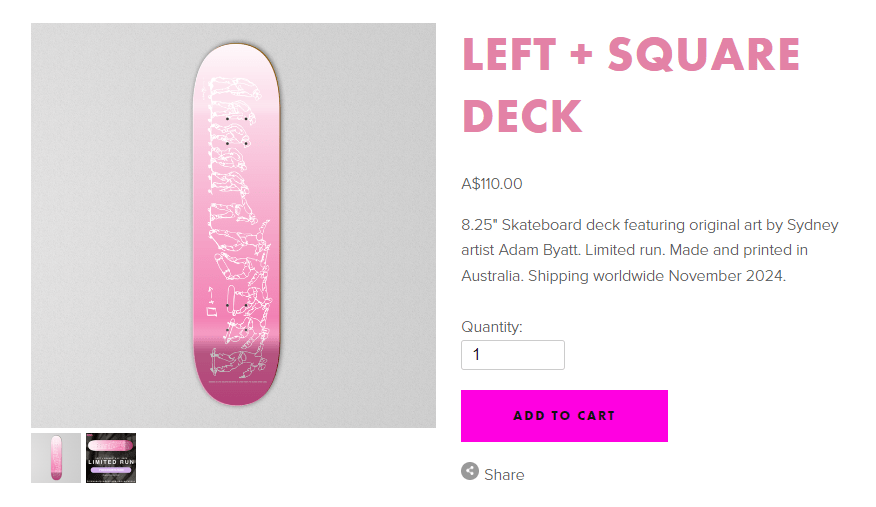Click the word LEFT in the title
Screen dimensions: 876x507
click(x=516, y=55)
